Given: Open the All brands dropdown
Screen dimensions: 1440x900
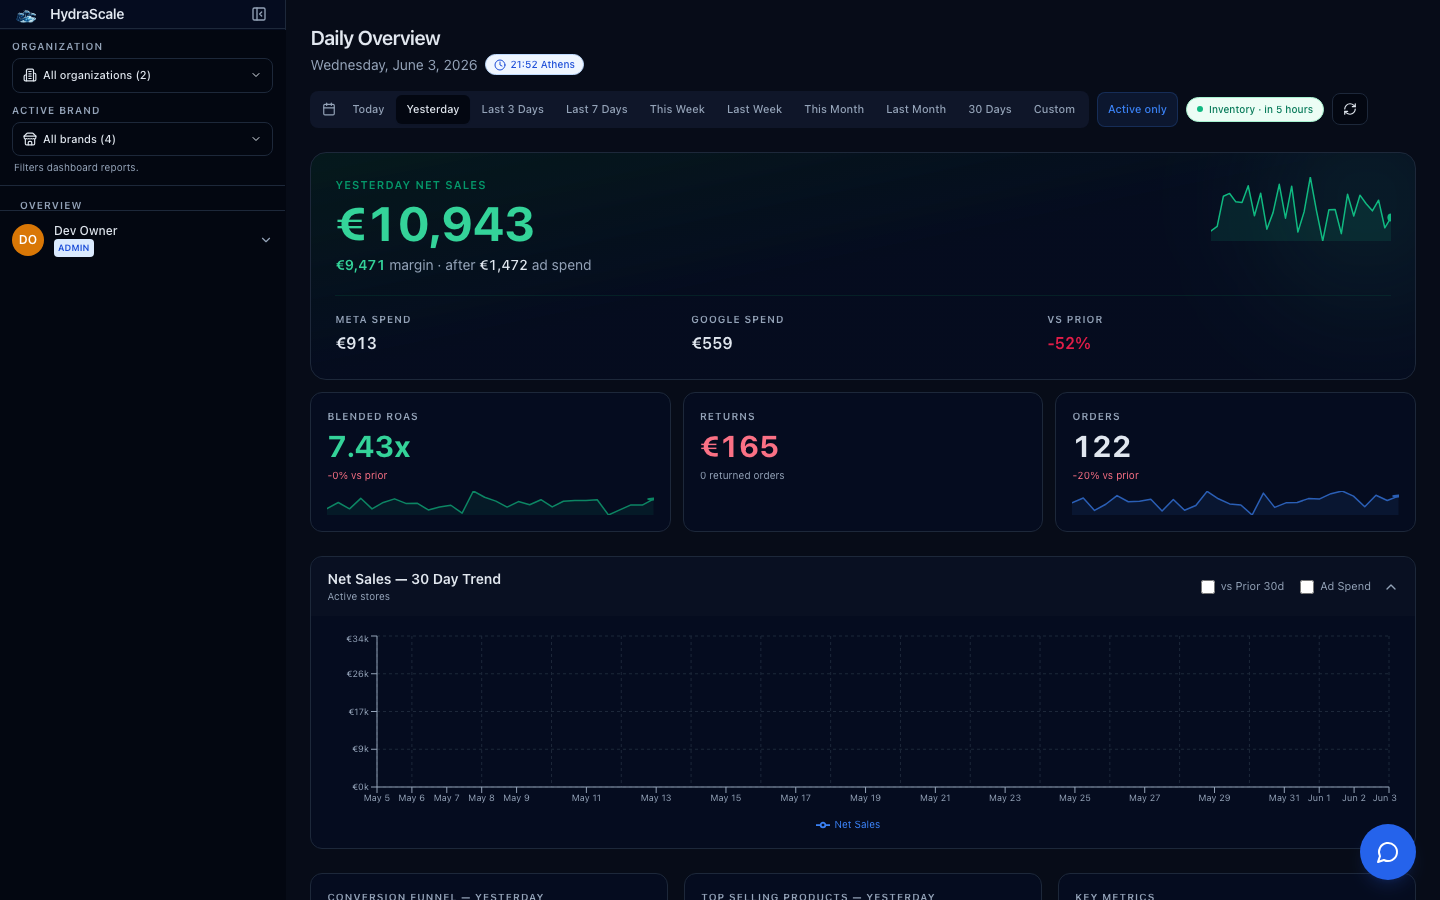Looking at the screenshot, I should coord(142,139).
